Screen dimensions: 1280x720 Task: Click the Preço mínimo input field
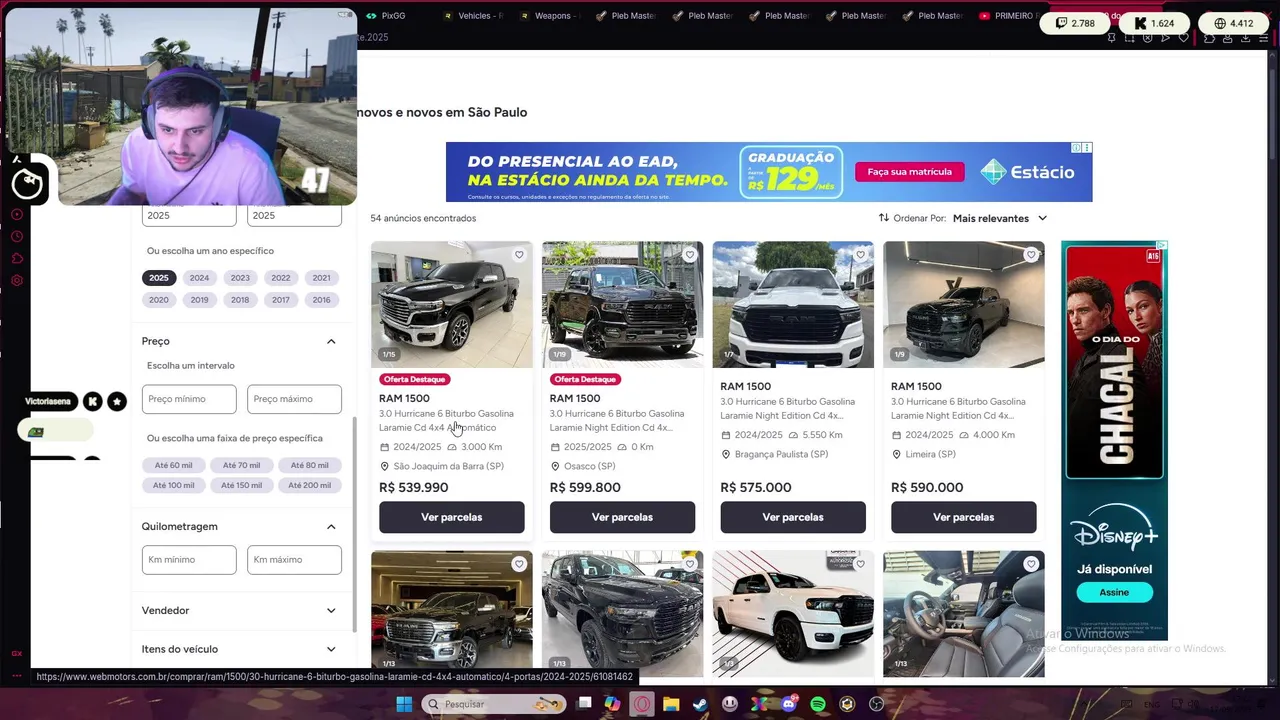[189, 399]
